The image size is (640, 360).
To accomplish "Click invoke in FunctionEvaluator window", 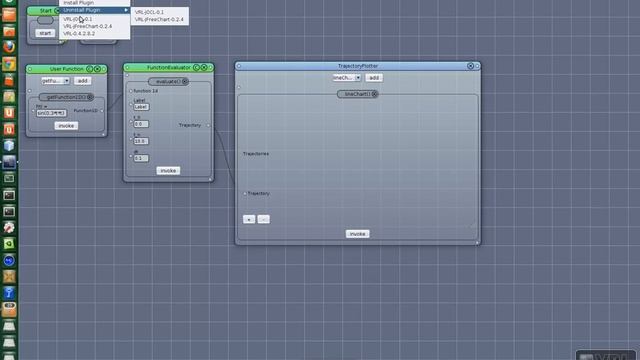I will point(168,171).
